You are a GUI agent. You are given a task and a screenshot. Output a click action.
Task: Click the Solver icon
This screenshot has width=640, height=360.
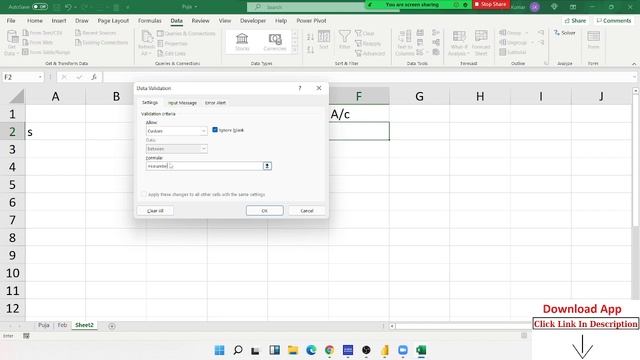565,33
